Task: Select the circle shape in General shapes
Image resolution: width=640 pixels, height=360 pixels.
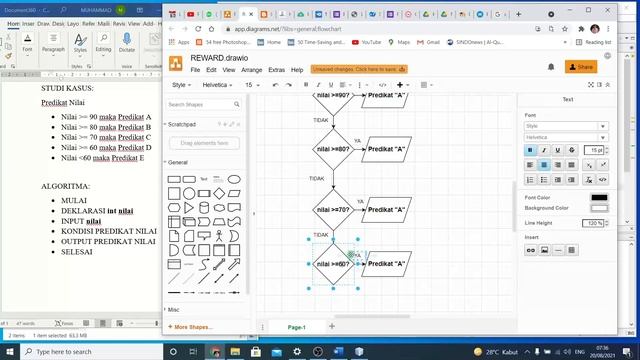Action: click(189, 193)
